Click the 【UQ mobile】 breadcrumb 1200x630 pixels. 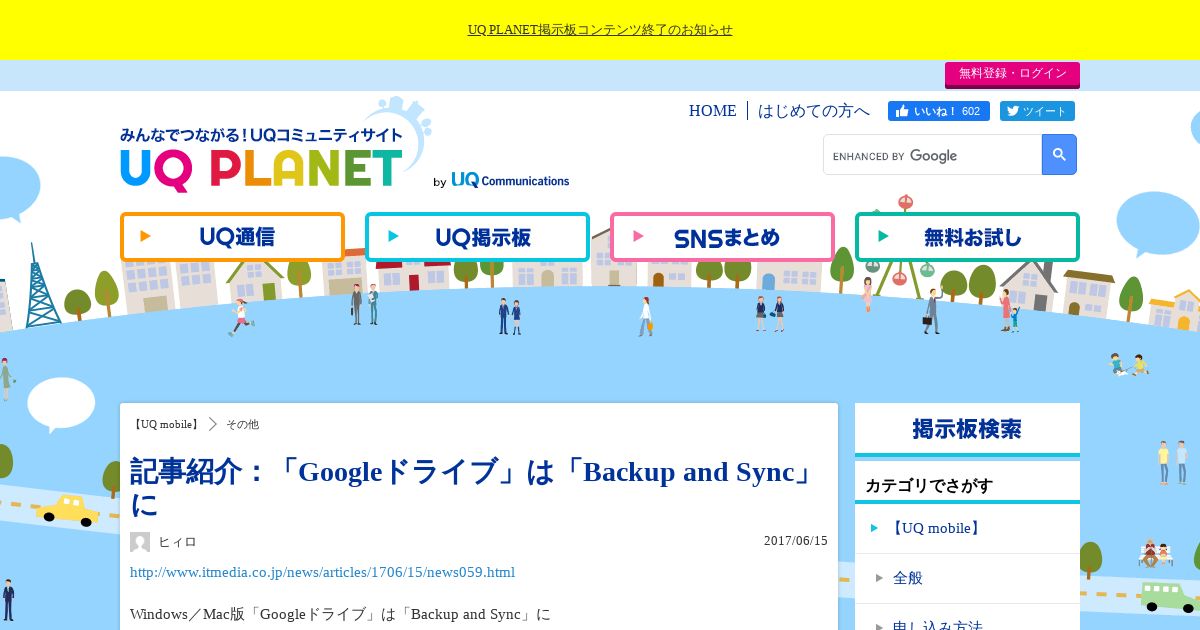coord(166,424)
